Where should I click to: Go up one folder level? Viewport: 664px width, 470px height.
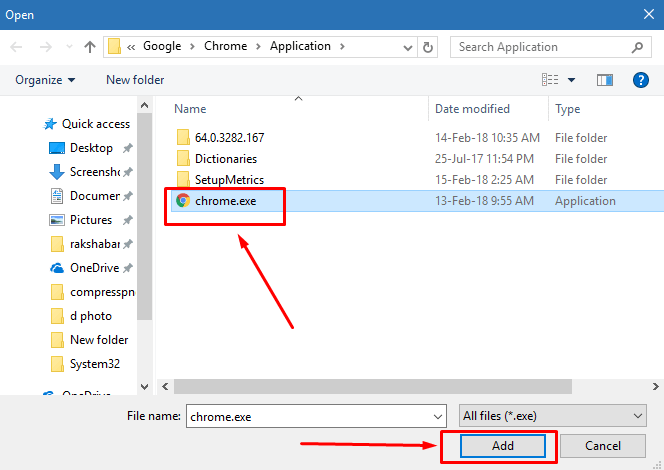point(90,47)
